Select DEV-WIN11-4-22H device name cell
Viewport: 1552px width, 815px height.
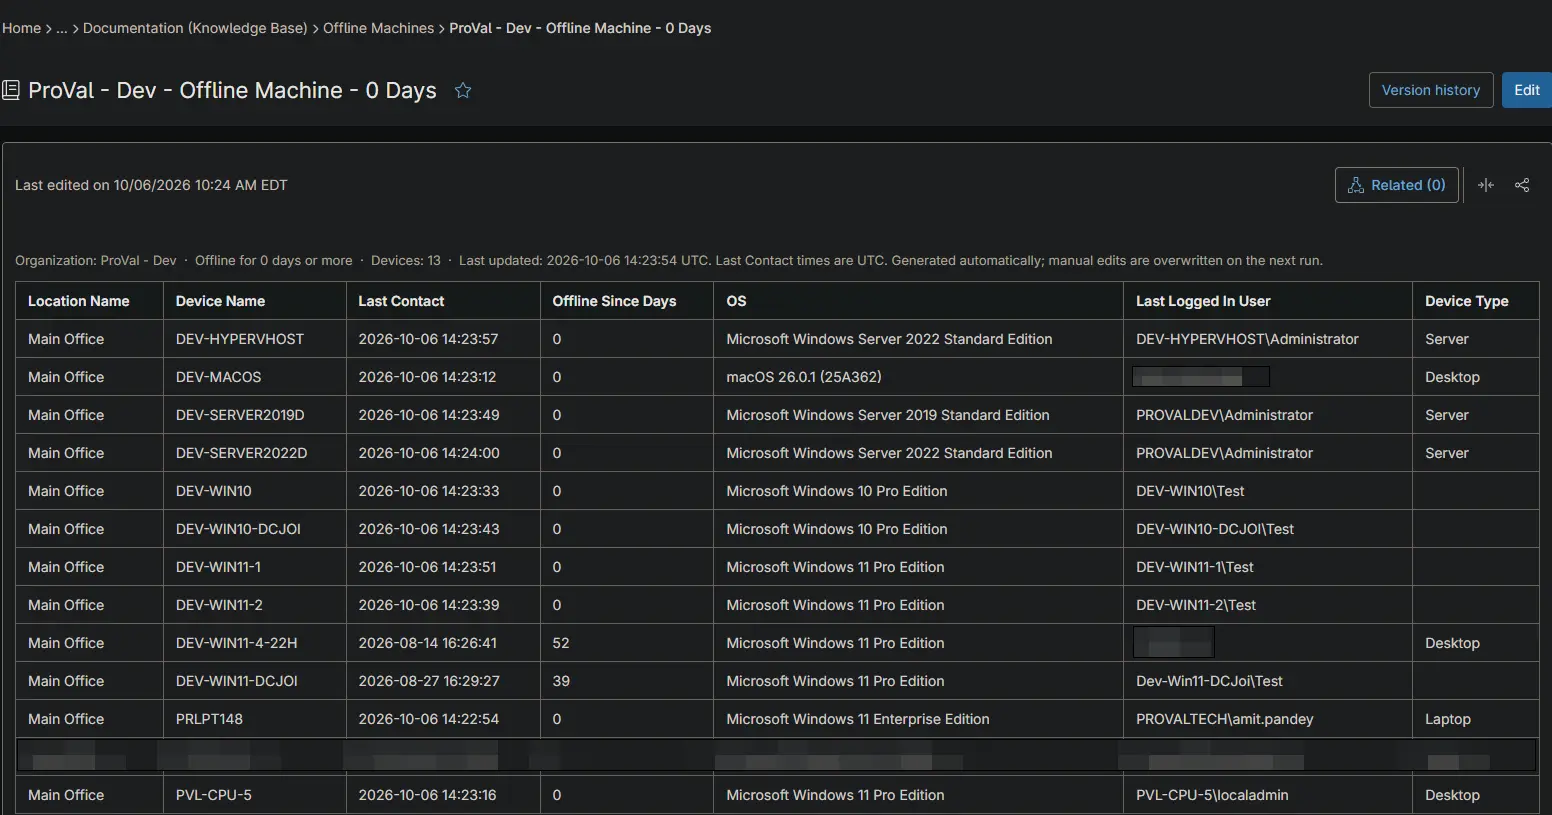point(255,643)
